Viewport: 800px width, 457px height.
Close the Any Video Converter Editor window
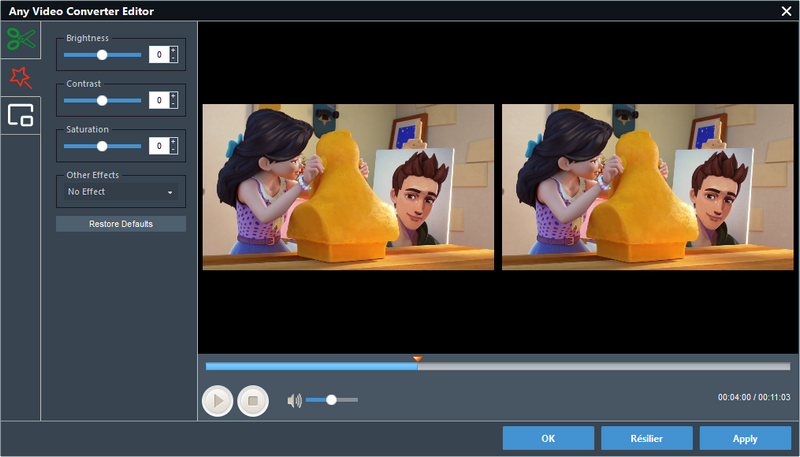pos(786,11)
